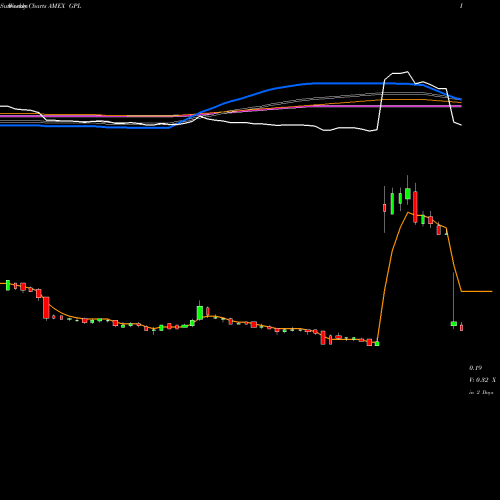The width and height of the screenshot is (500, 500).
Task: Click the flat end of the orange price line
Action: click(477, 291)
